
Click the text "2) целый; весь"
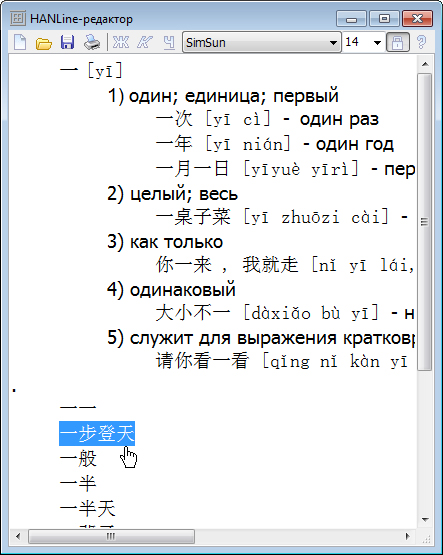tap(173, 194)
